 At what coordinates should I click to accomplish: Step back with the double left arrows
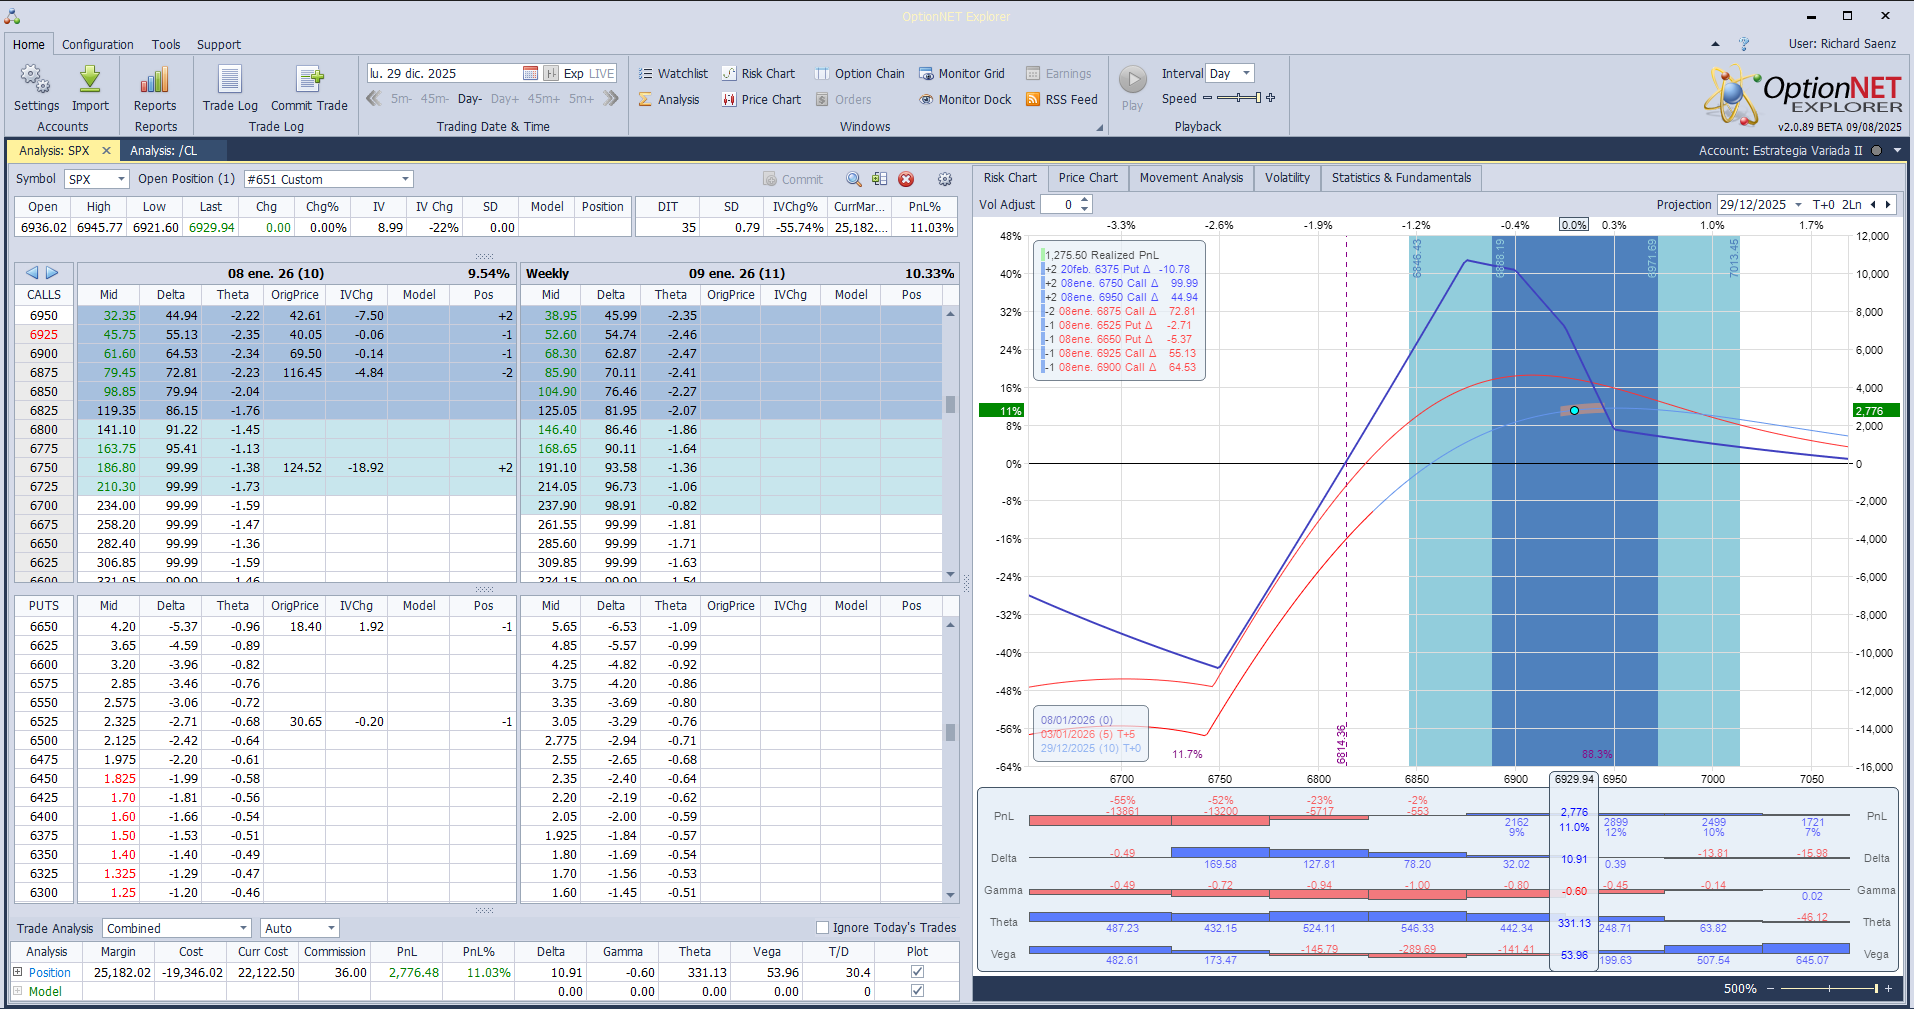tap(374, 98)
